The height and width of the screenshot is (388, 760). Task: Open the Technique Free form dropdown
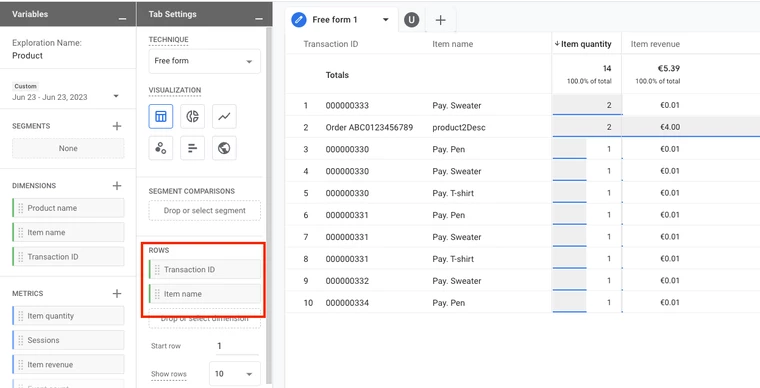(x=205, y=61)
